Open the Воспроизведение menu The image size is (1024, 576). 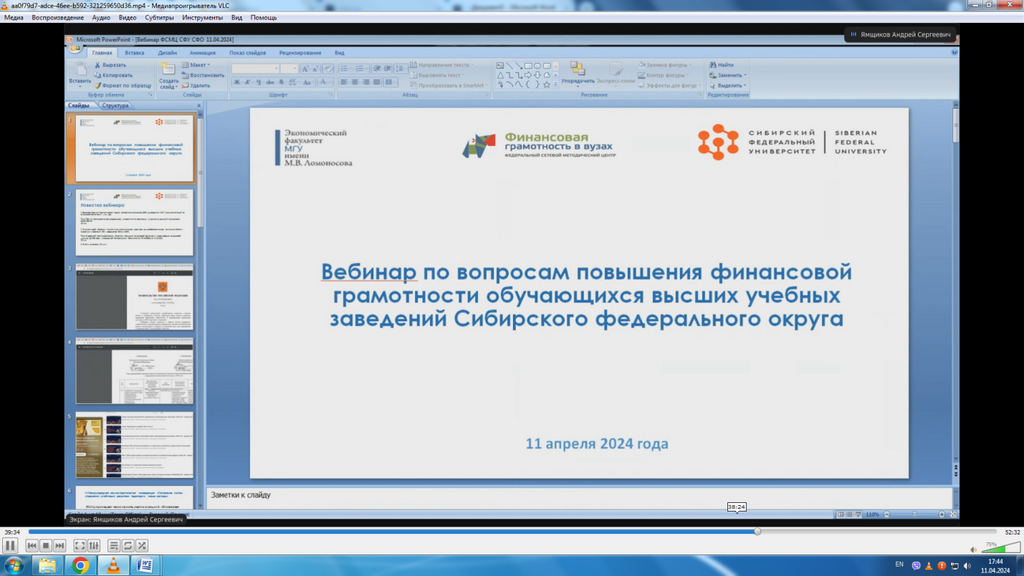[57, 18]
